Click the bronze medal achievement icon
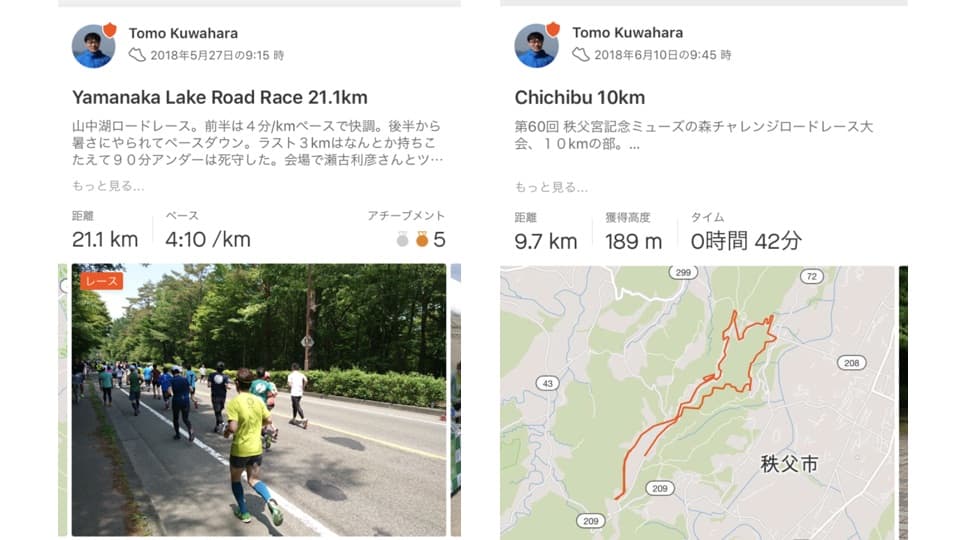Image resolution: width=960 pixels, height=540 pixels. 422,239
